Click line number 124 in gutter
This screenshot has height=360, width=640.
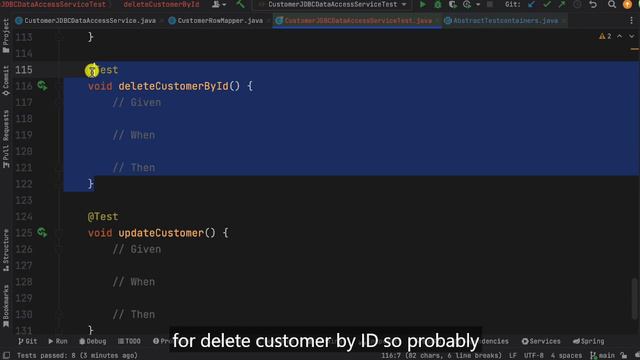coord(24,216)
